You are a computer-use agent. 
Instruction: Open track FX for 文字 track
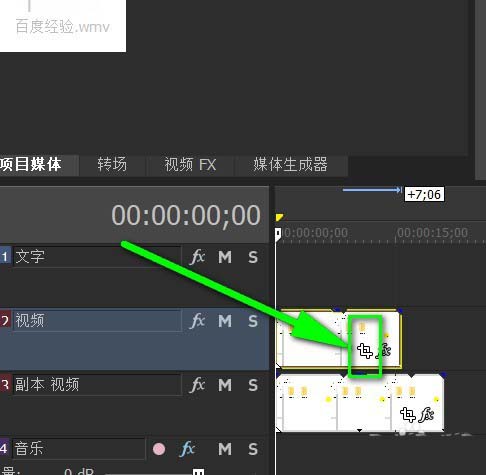pyautogui.click(x=198, y=257)
